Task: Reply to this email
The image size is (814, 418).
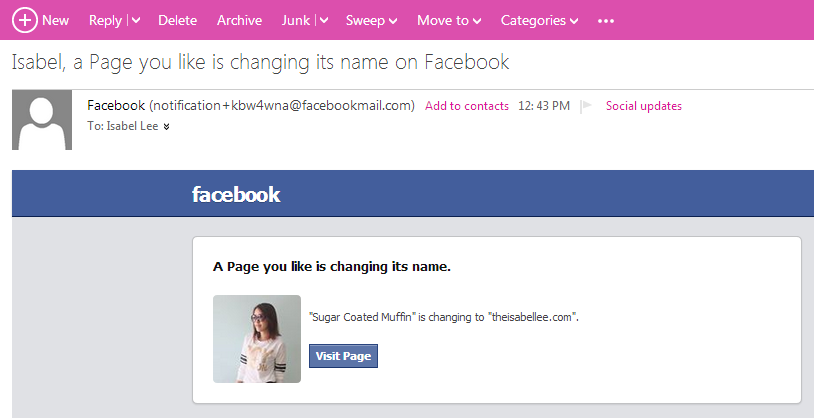Action: click(x=105, y=21)
